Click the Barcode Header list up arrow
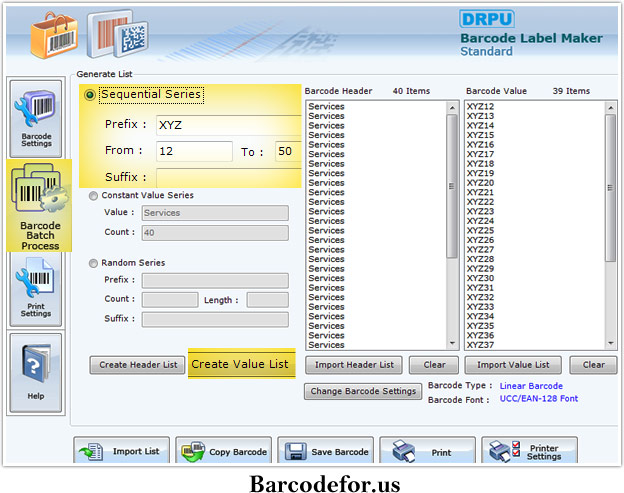Viewport: 624px width, 493px height. click(x=452, y=107)
